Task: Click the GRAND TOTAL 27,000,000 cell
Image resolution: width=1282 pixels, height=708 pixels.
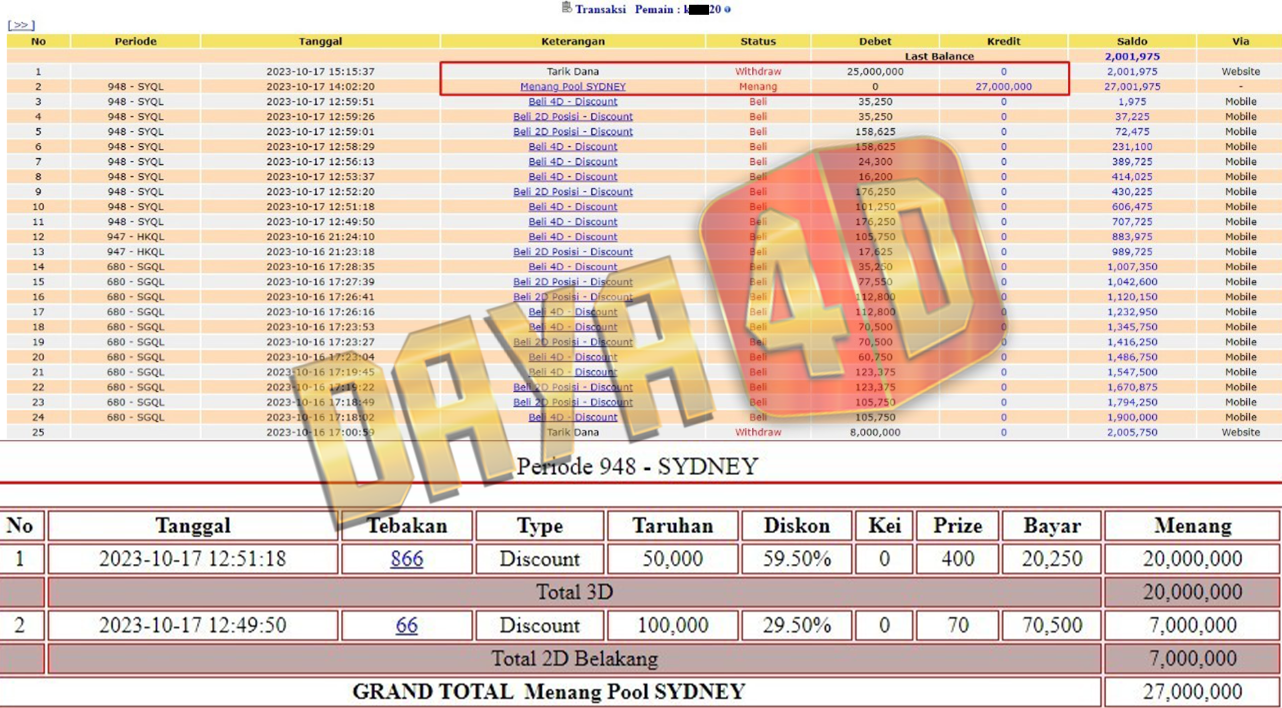Action: click(1192, 691)
